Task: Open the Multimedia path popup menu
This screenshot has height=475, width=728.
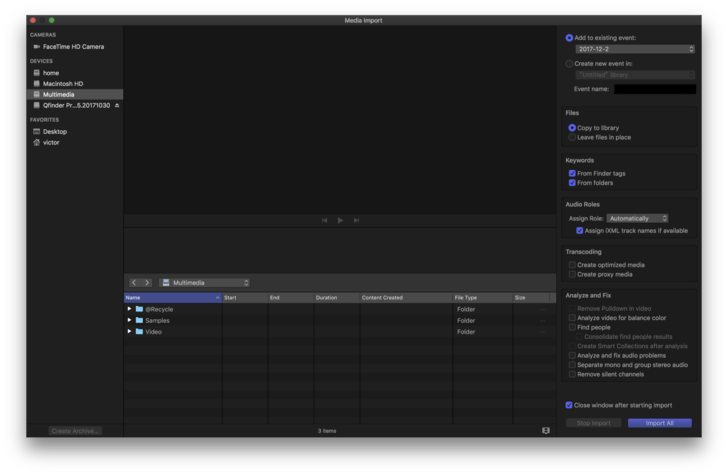Action: pyautogui.click(x=204, y=283)
